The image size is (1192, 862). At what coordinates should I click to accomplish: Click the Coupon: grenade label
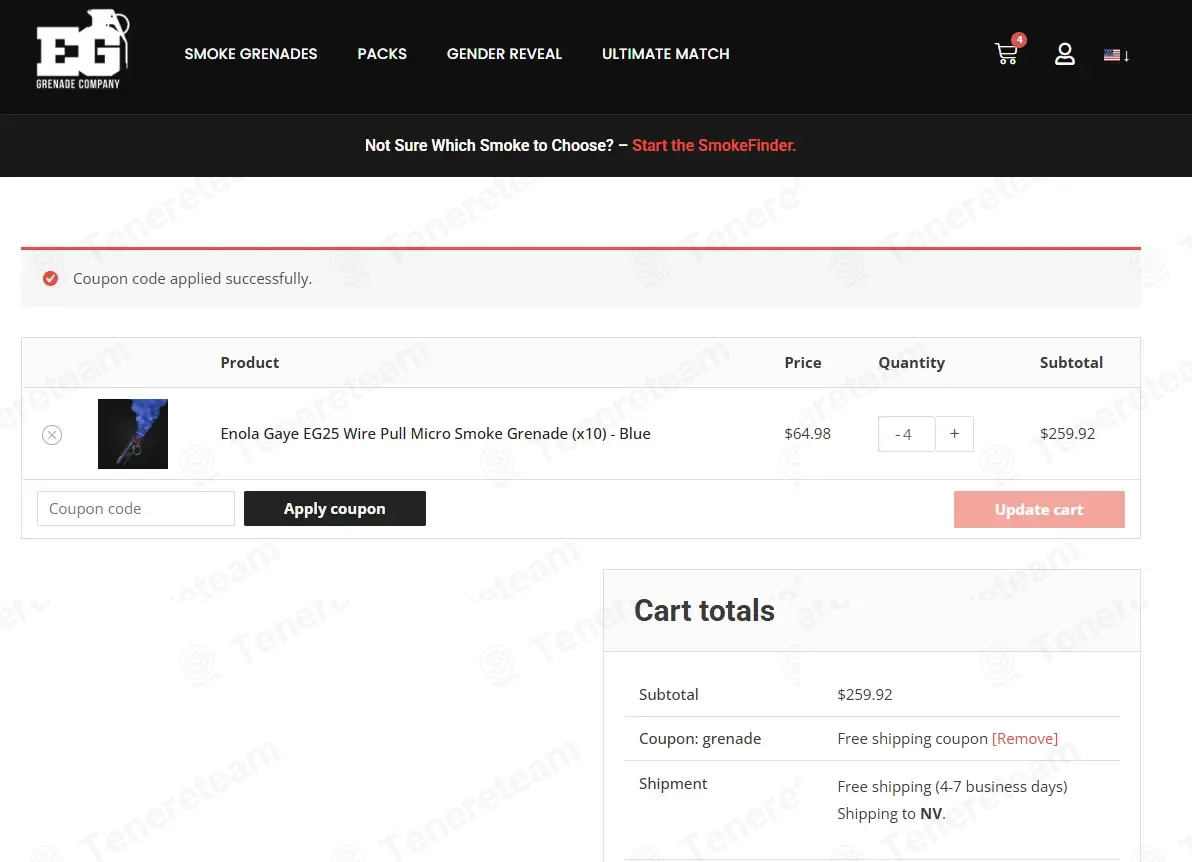(699, 738)
